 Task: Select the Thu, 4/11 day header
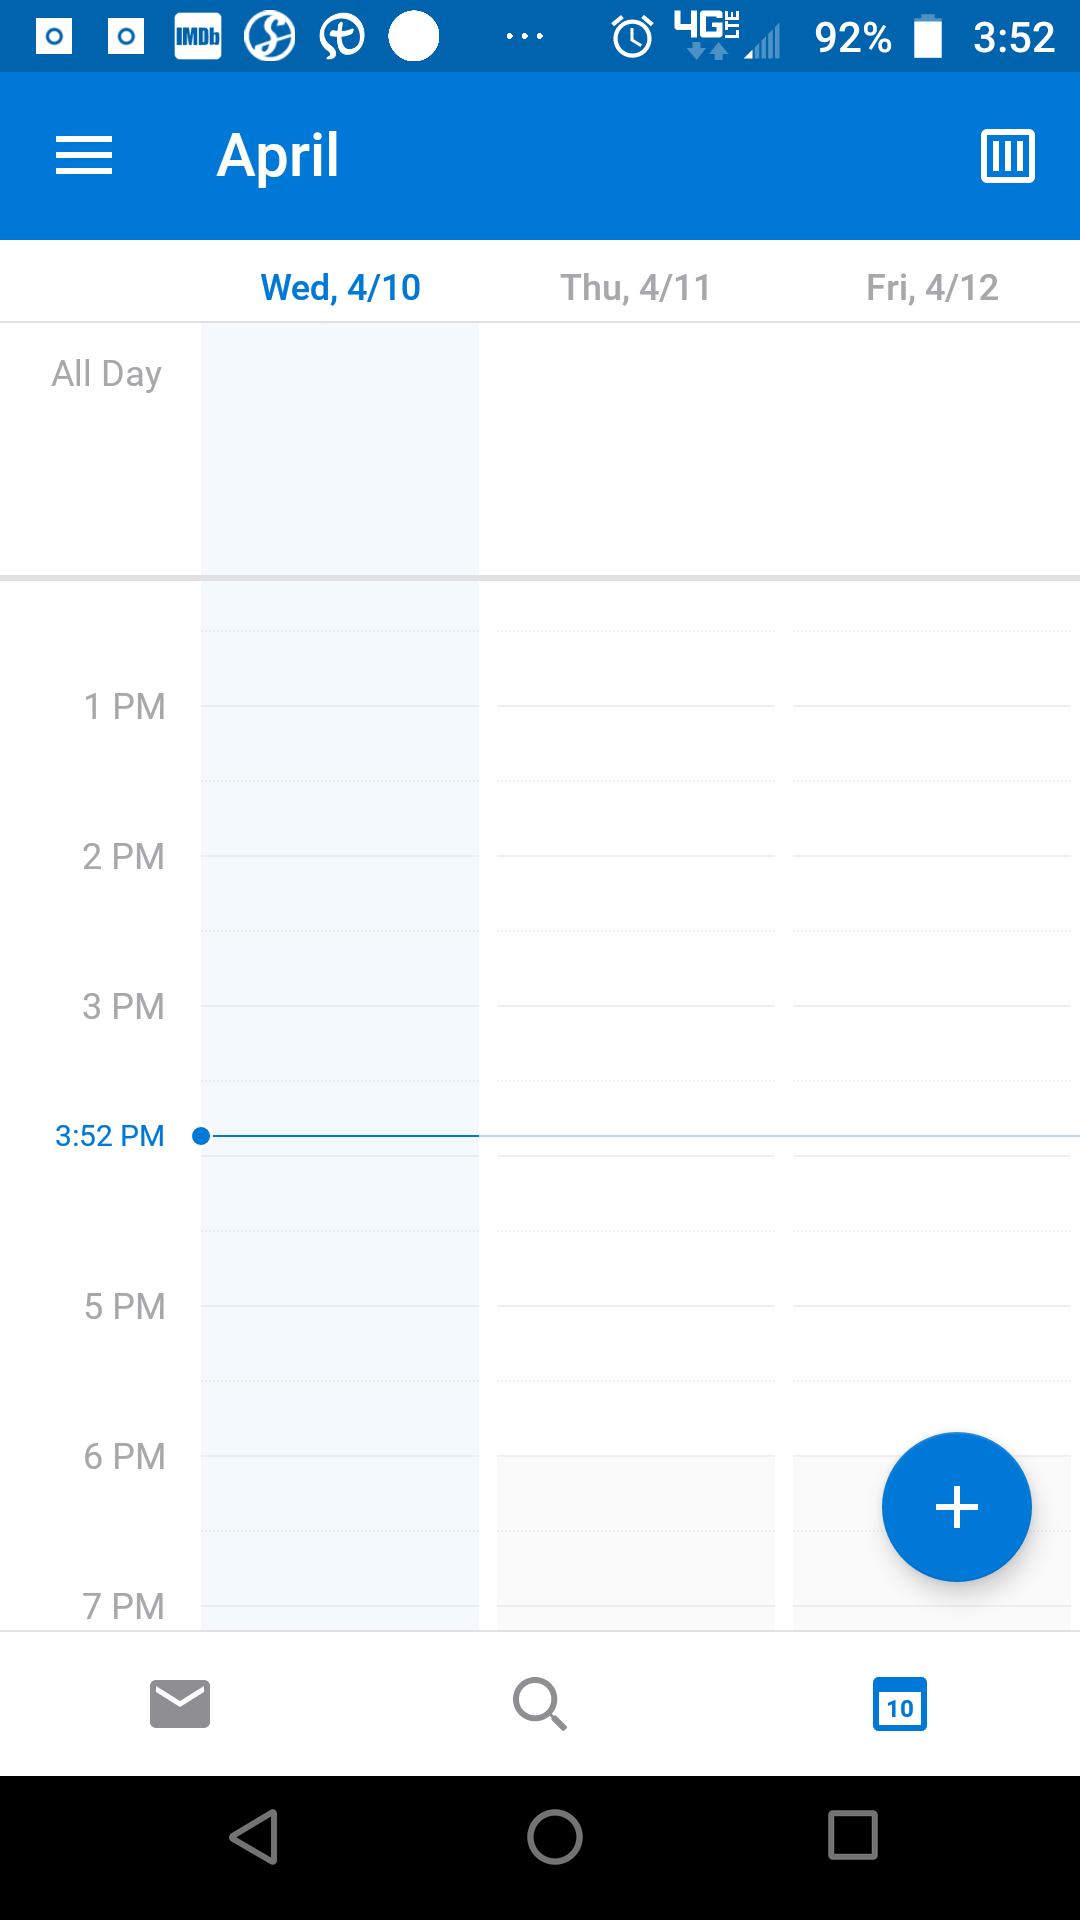(636, 288)
